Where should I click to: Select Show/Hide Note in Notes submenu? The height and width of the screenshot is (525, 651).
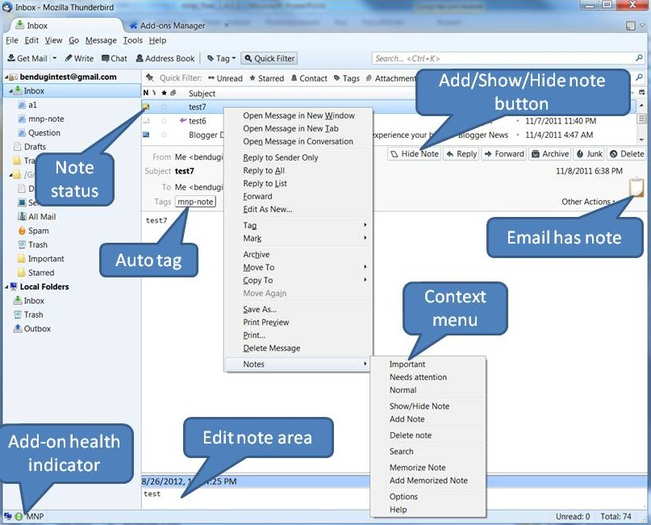click(428, 406)
